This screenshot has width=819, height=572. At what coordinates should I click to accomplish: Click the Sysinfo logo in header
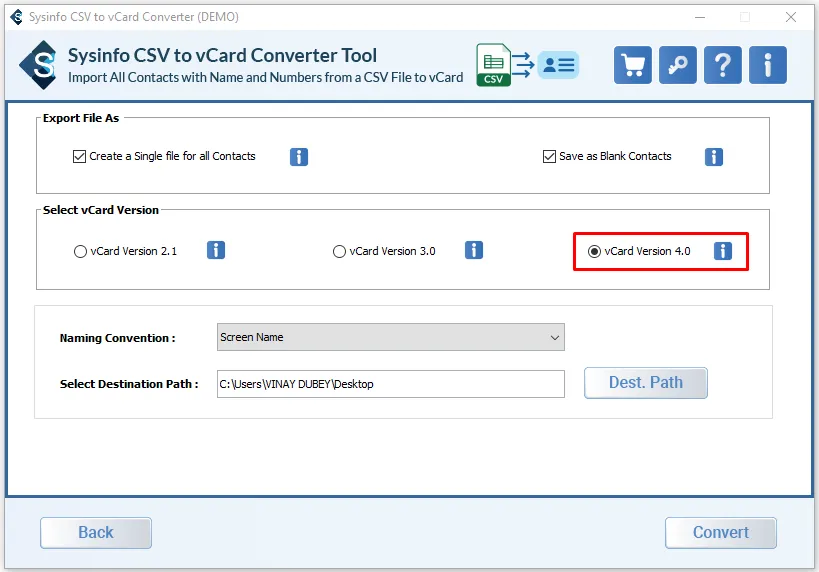pyautogui.click(x=39, y=65)
